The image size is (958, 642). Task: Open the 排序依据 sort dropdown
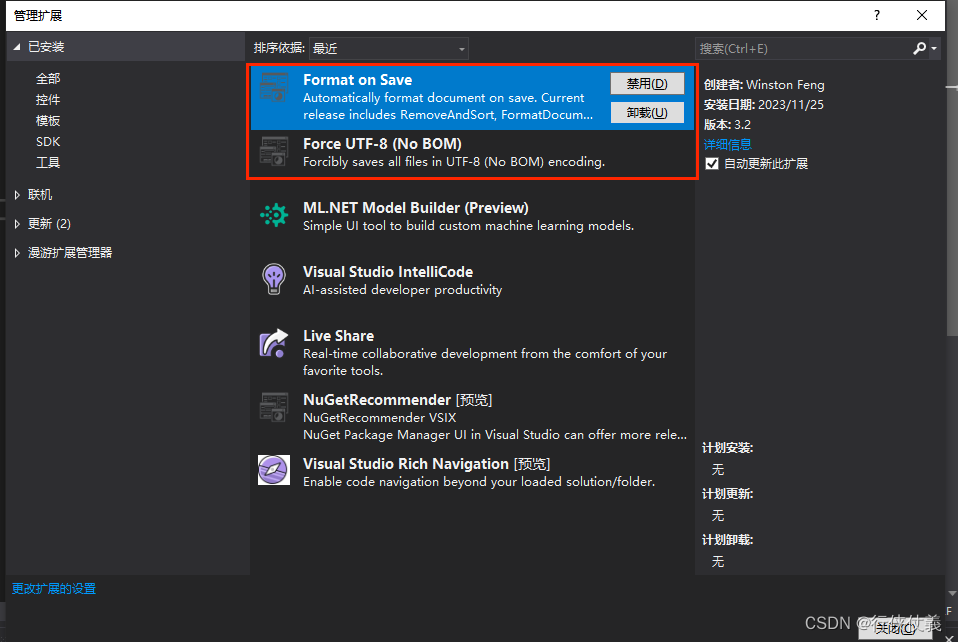[389, 48]
